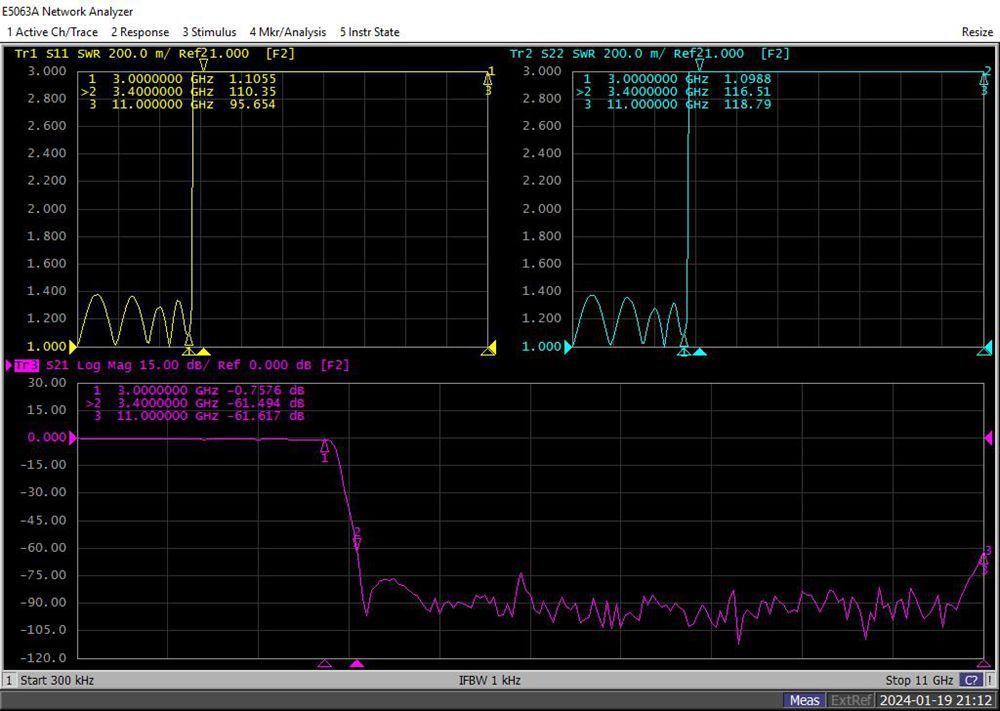Open the 4 Mkr/Analysis menu
The width and height of the screenshot is (1000, 711).
(x=288, y=32)
